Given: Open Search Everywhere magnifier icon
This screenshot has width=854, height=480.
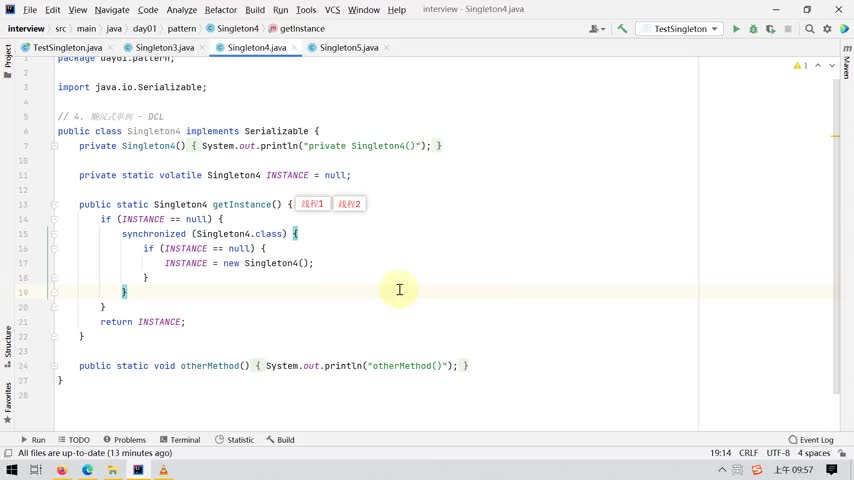Looking at the screenshot, I should tap(810, 29).
